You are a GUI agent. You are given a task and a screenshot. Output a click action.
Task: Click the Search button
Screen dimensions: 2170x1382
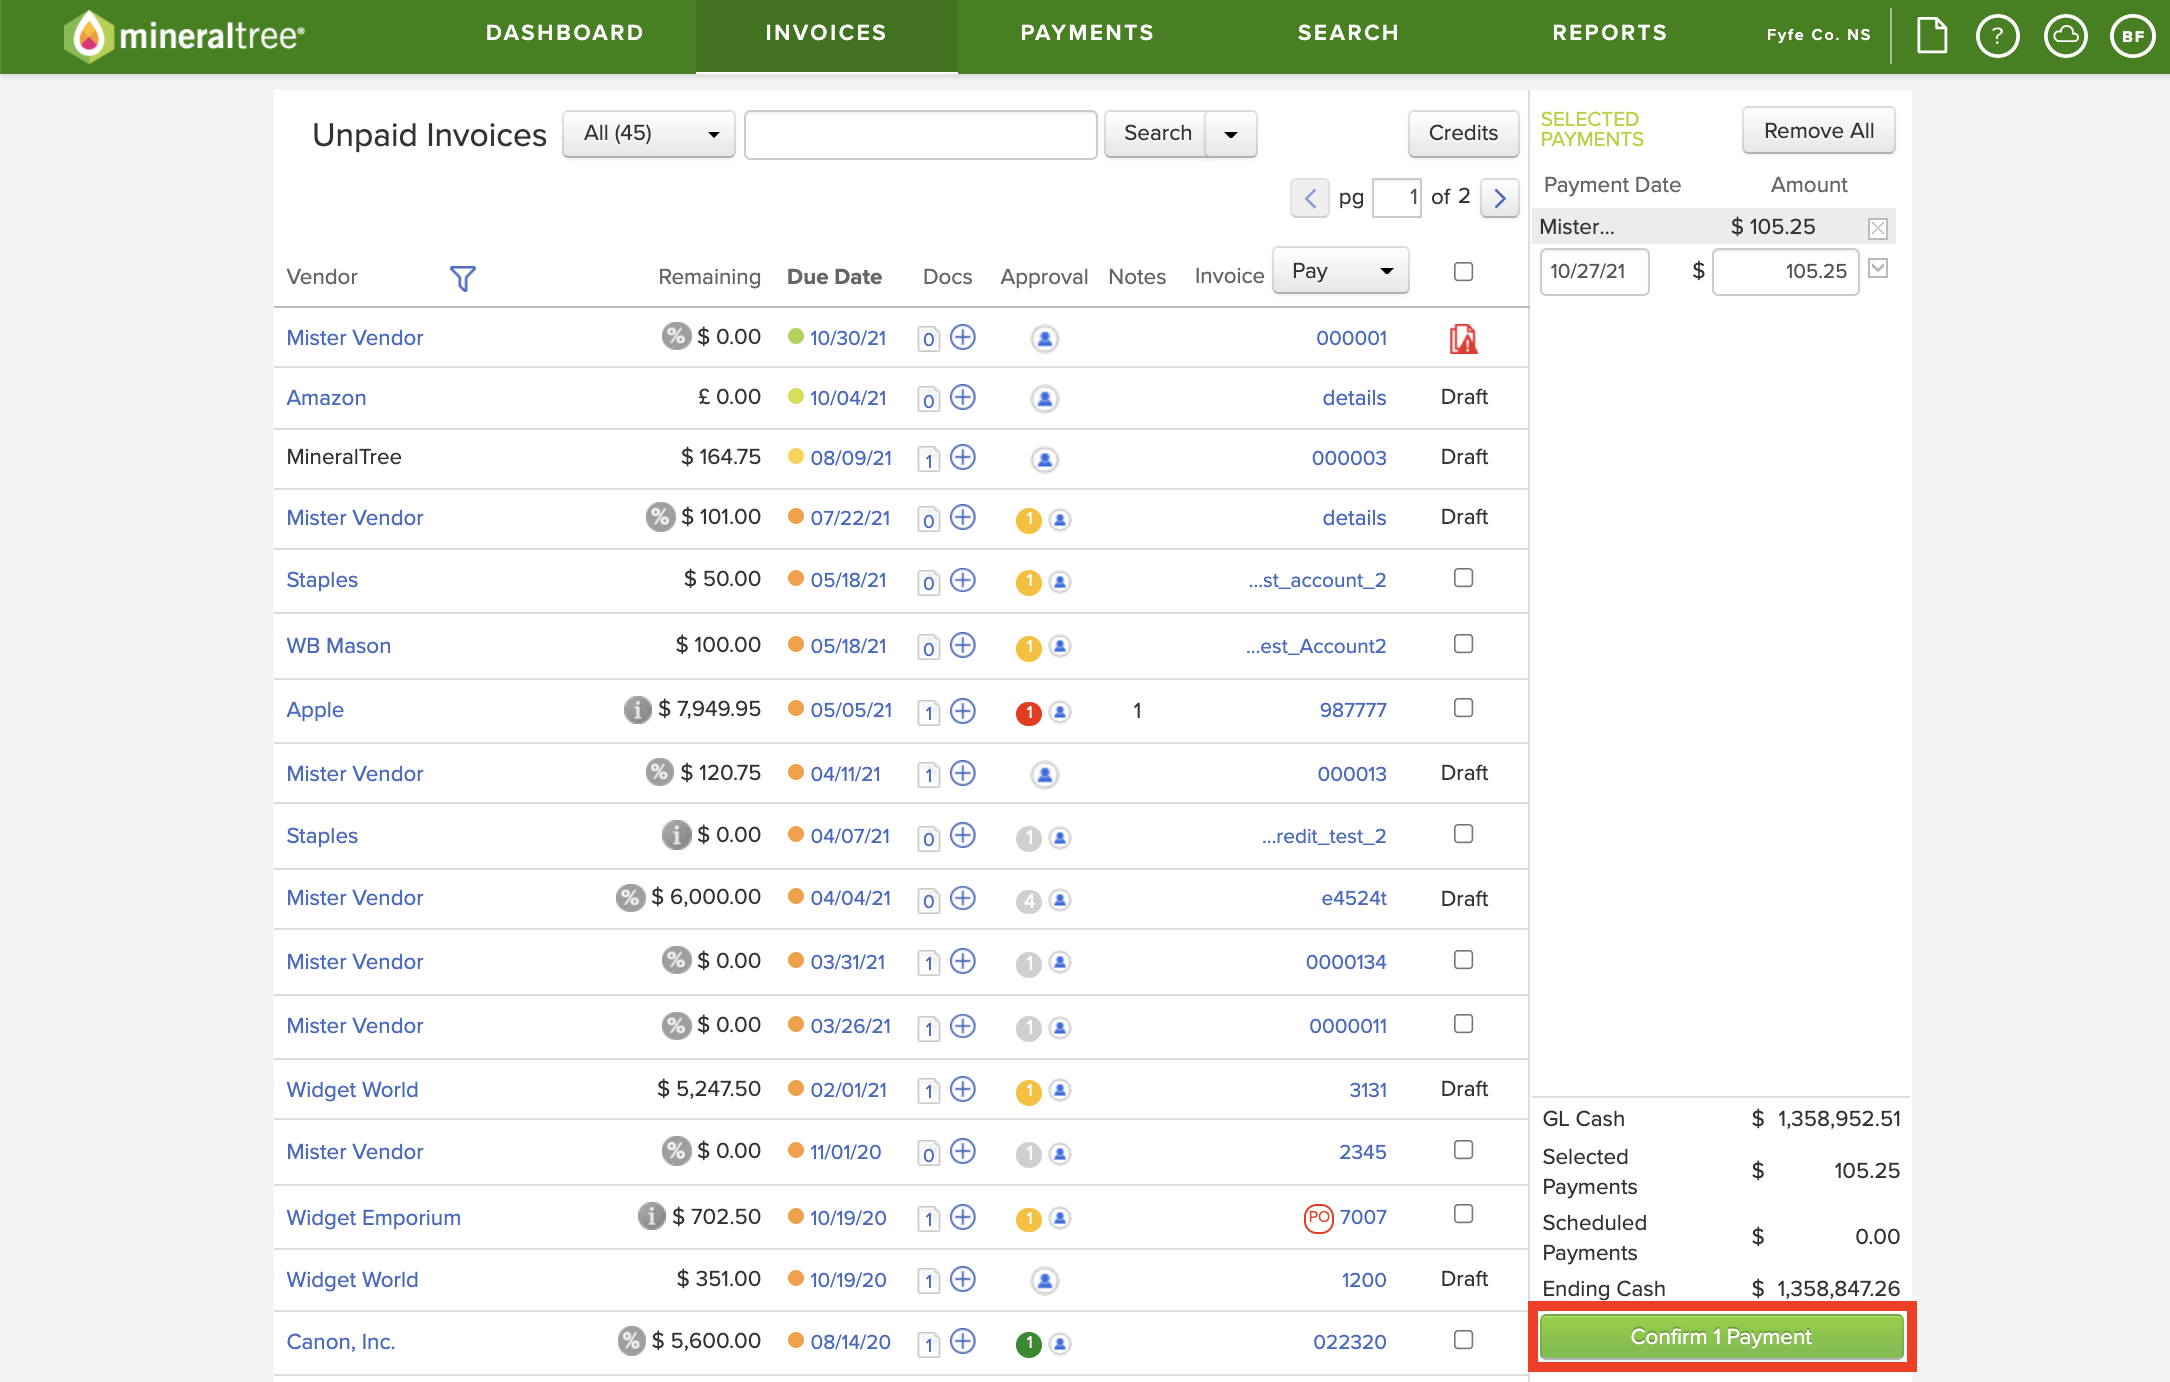tap(1157, 134)
